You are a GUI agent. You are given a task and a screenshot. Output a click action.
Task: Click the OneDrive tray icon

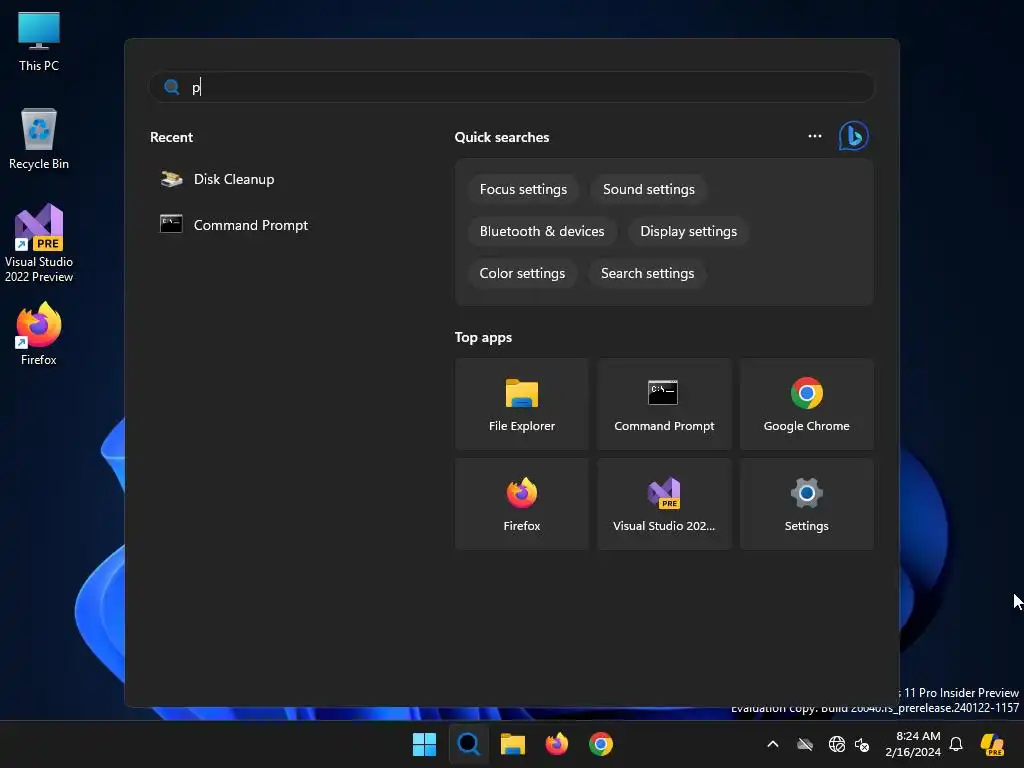pos(805,744)
